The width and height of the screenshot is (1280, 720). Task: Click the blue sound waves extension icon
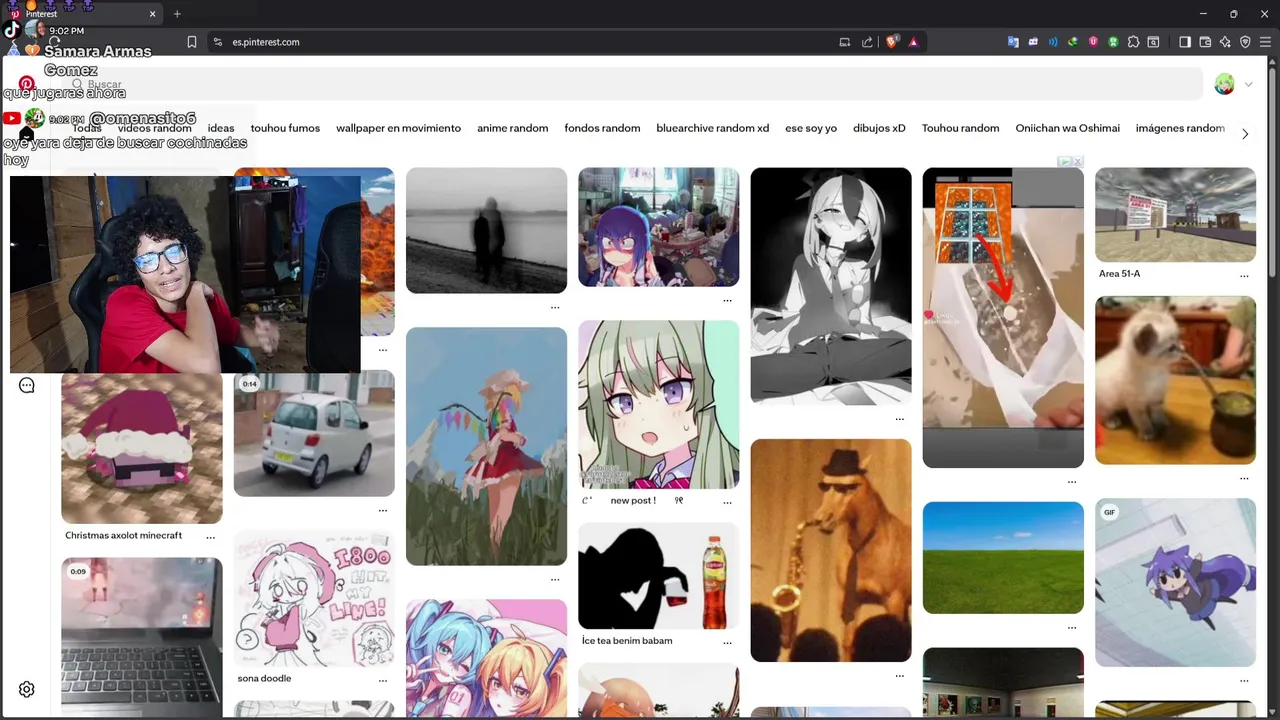(1053, 42)
